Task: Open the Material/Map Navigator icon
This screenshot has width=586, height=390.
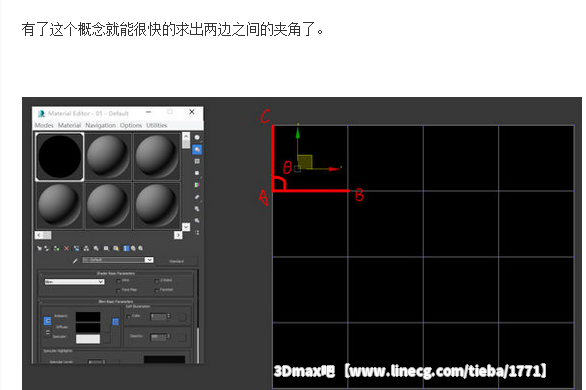Action: 197,232
